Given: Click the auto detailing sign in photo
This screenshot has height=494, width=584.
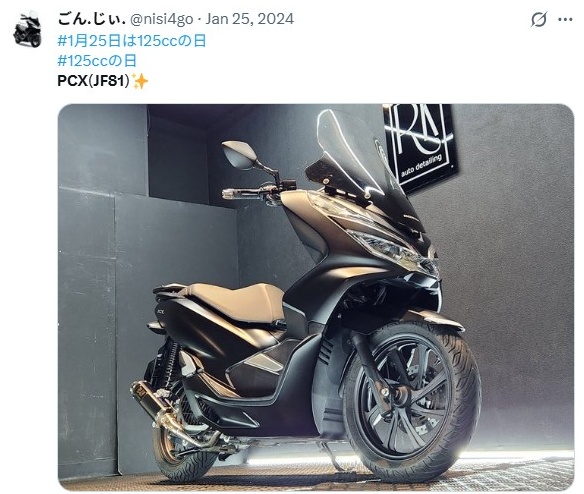Looking at the screenshot, I should point(420,146).
